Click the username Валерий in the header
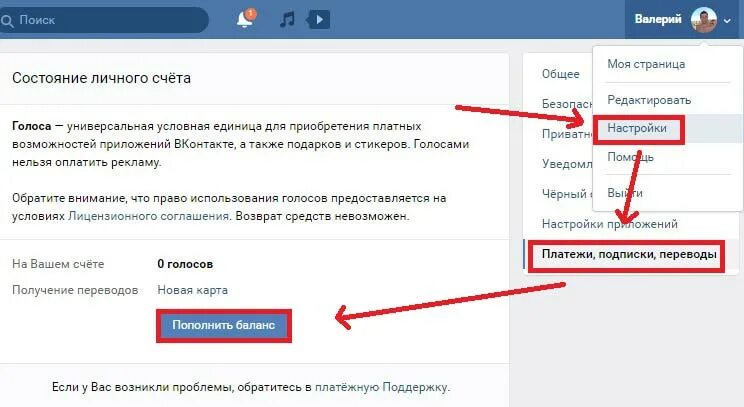The width and height of the screenshot is (744, 407). 658,19
